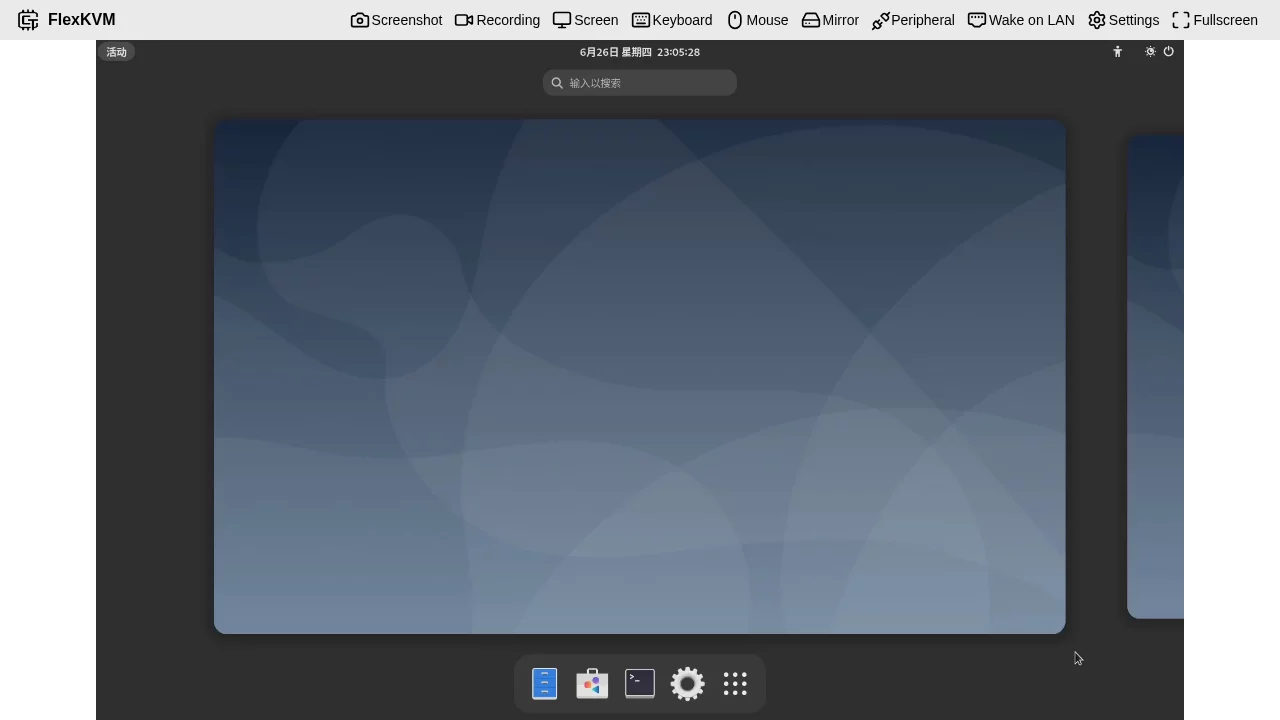Launch the Software store from dock

(x=592, y=684)
